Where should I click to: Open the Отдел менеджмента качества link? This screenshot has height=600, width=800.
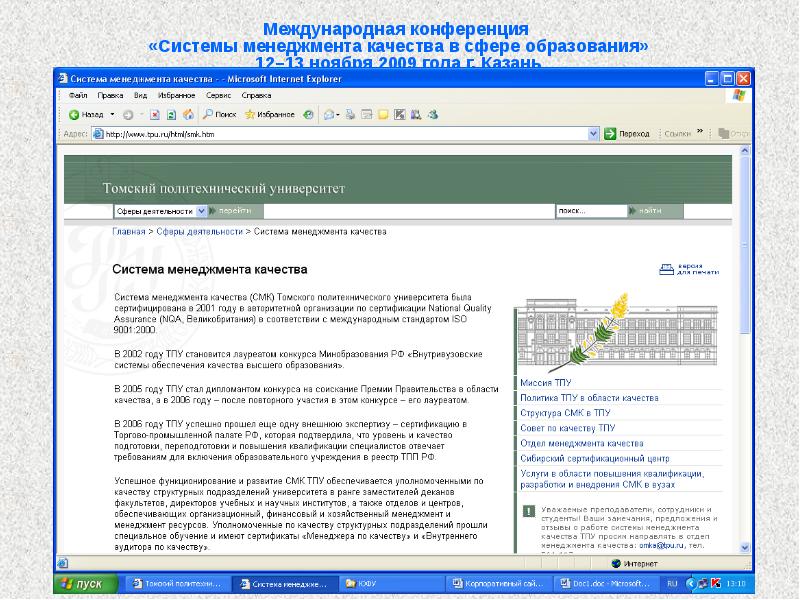coord(581,443)
